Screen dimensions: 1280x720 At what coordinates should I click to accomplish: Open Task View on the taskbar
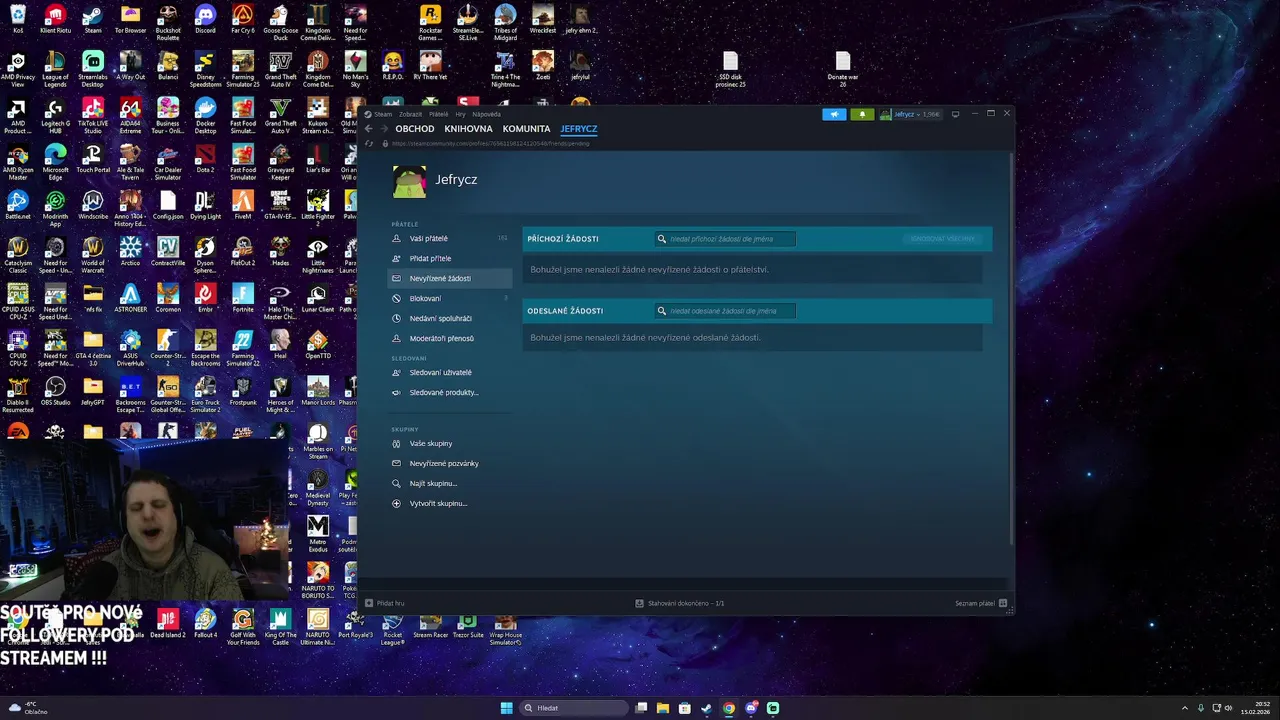[x=641, y=708]
